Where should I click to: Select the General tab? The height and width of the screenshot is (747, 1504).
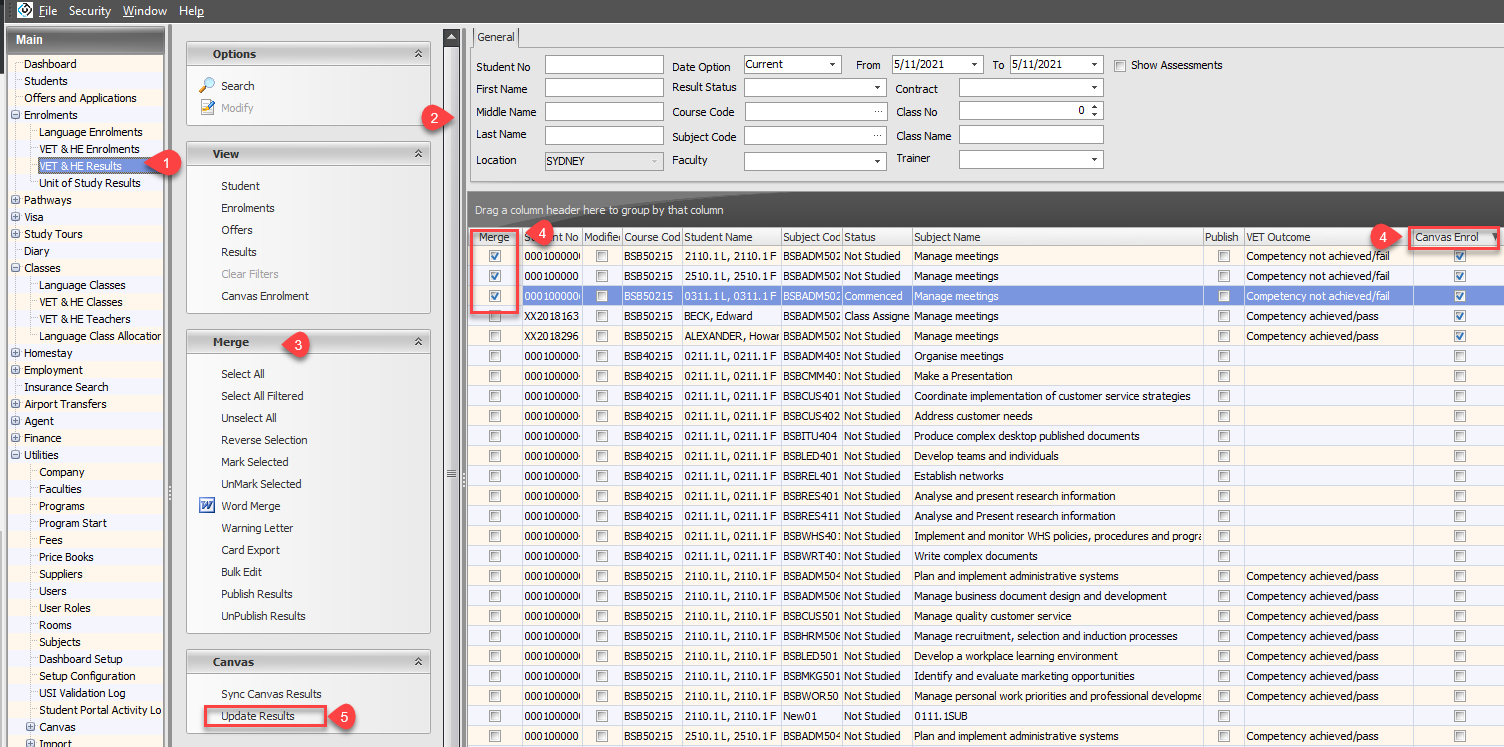pyautogui.click(x=495, y=37)
